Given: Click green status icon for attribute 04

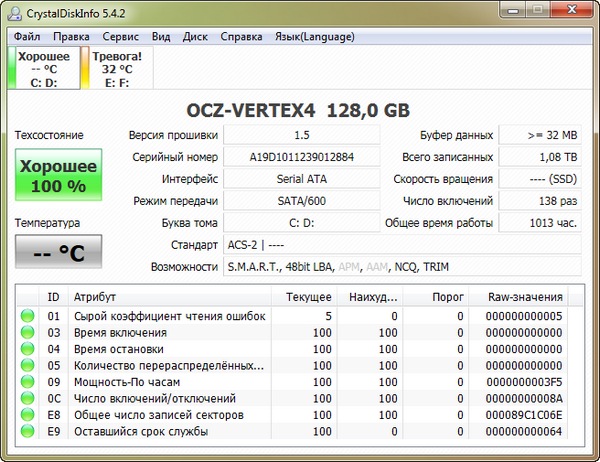Looking at the screenshot, I should [x=27, y=349].
